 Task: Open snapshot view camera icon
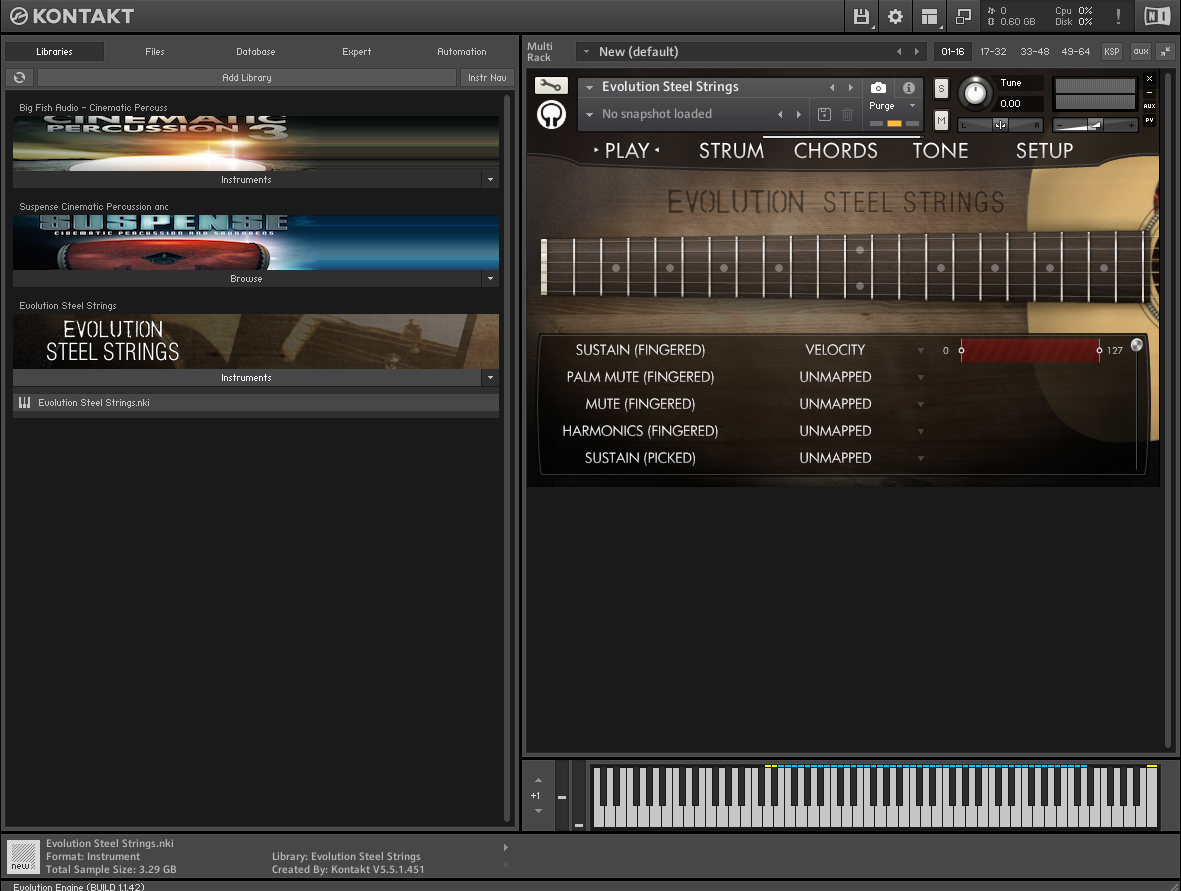(877, 87)
